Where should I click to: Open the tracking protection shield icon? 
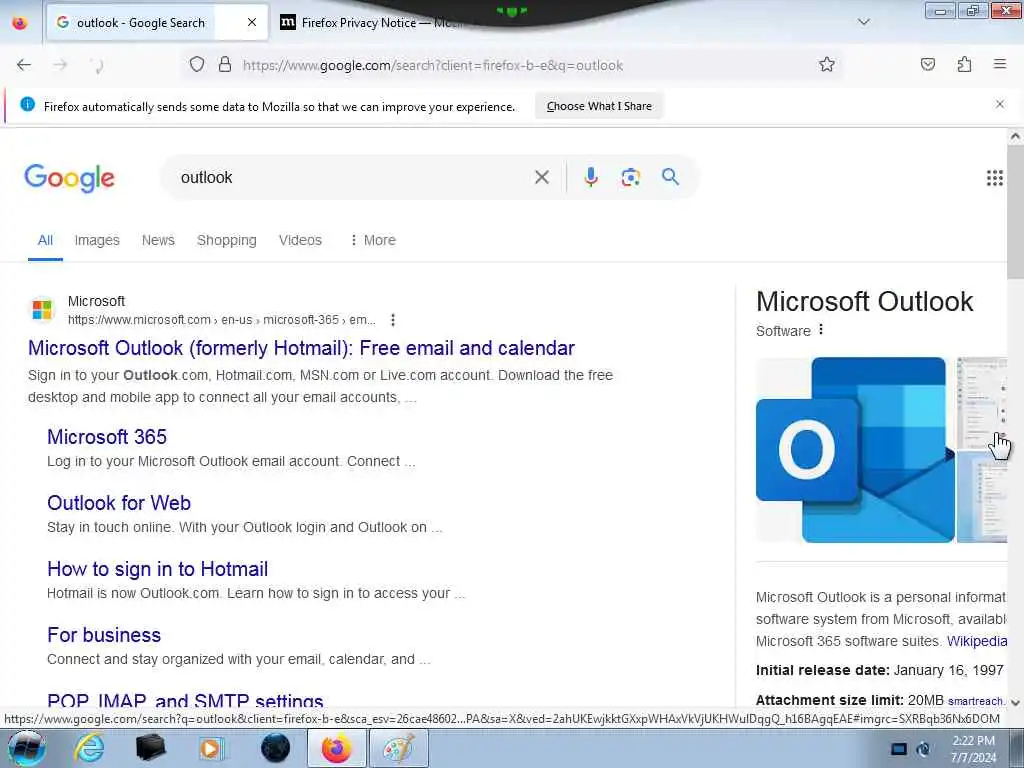tap(197, 65)
